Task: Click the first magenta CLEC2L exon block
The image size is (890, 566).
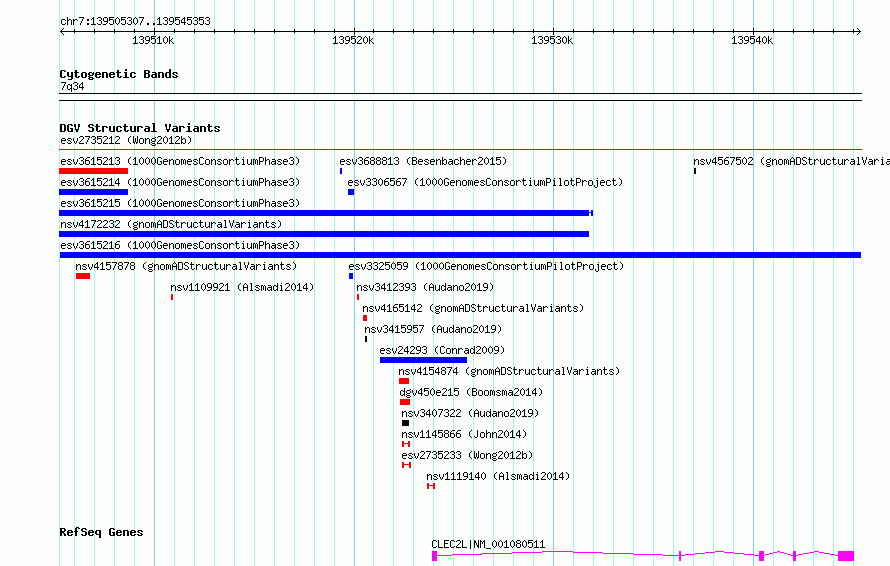Action: tap(435, 556)
